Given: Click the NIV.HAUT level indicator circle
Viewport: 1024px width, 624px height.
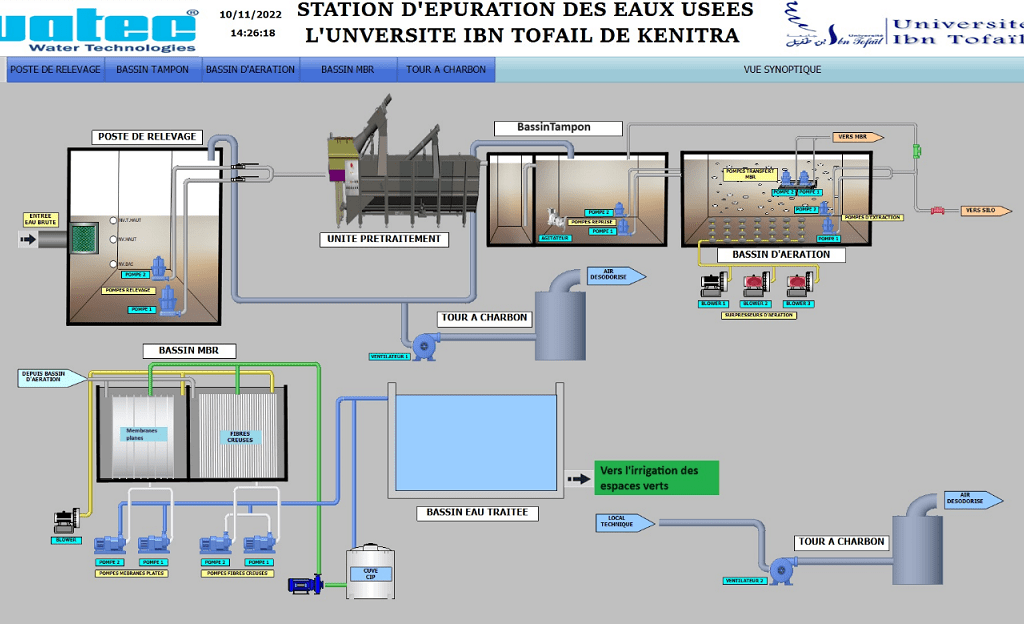Looking at the screenshot, I should [x=113, y=240].
